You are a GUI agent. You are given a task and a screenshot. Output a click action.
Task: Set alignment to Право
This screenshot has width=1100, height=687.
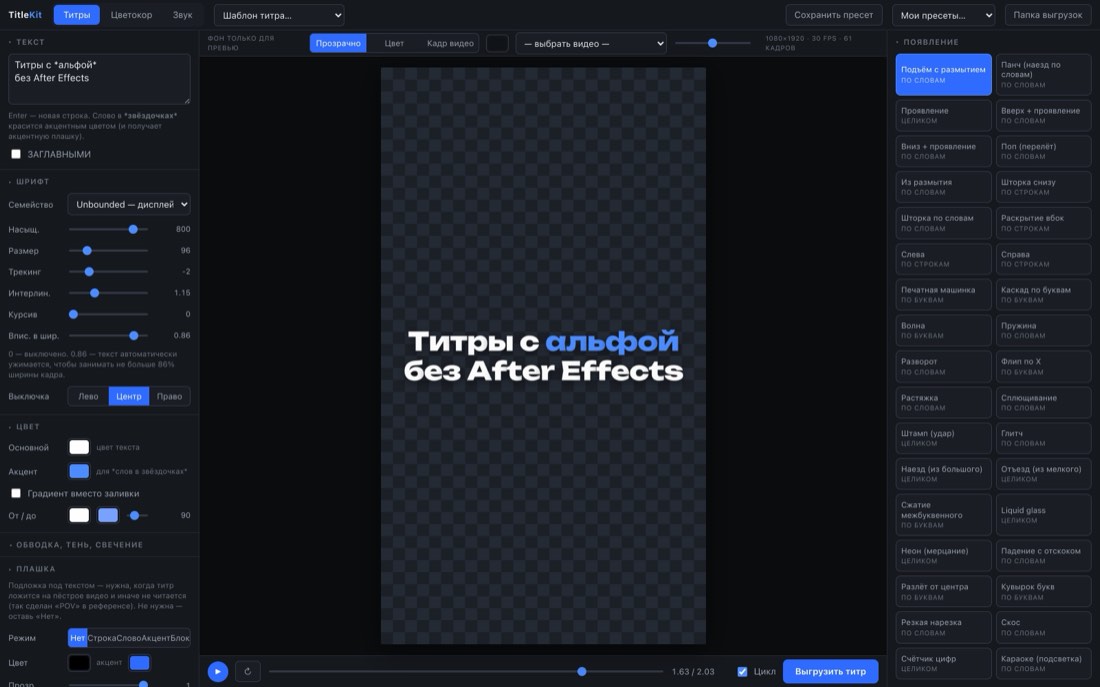tap(169, 396)
